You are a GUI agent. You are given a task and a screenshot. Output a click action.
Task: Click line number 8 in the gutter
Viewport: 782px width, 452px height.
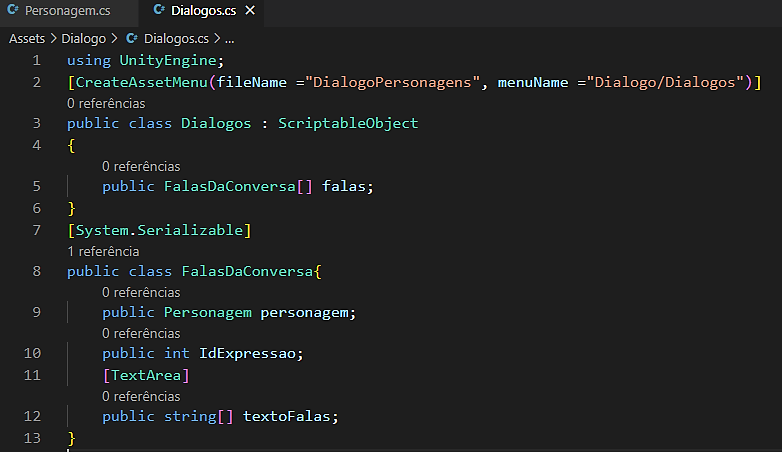pos(36,271)
